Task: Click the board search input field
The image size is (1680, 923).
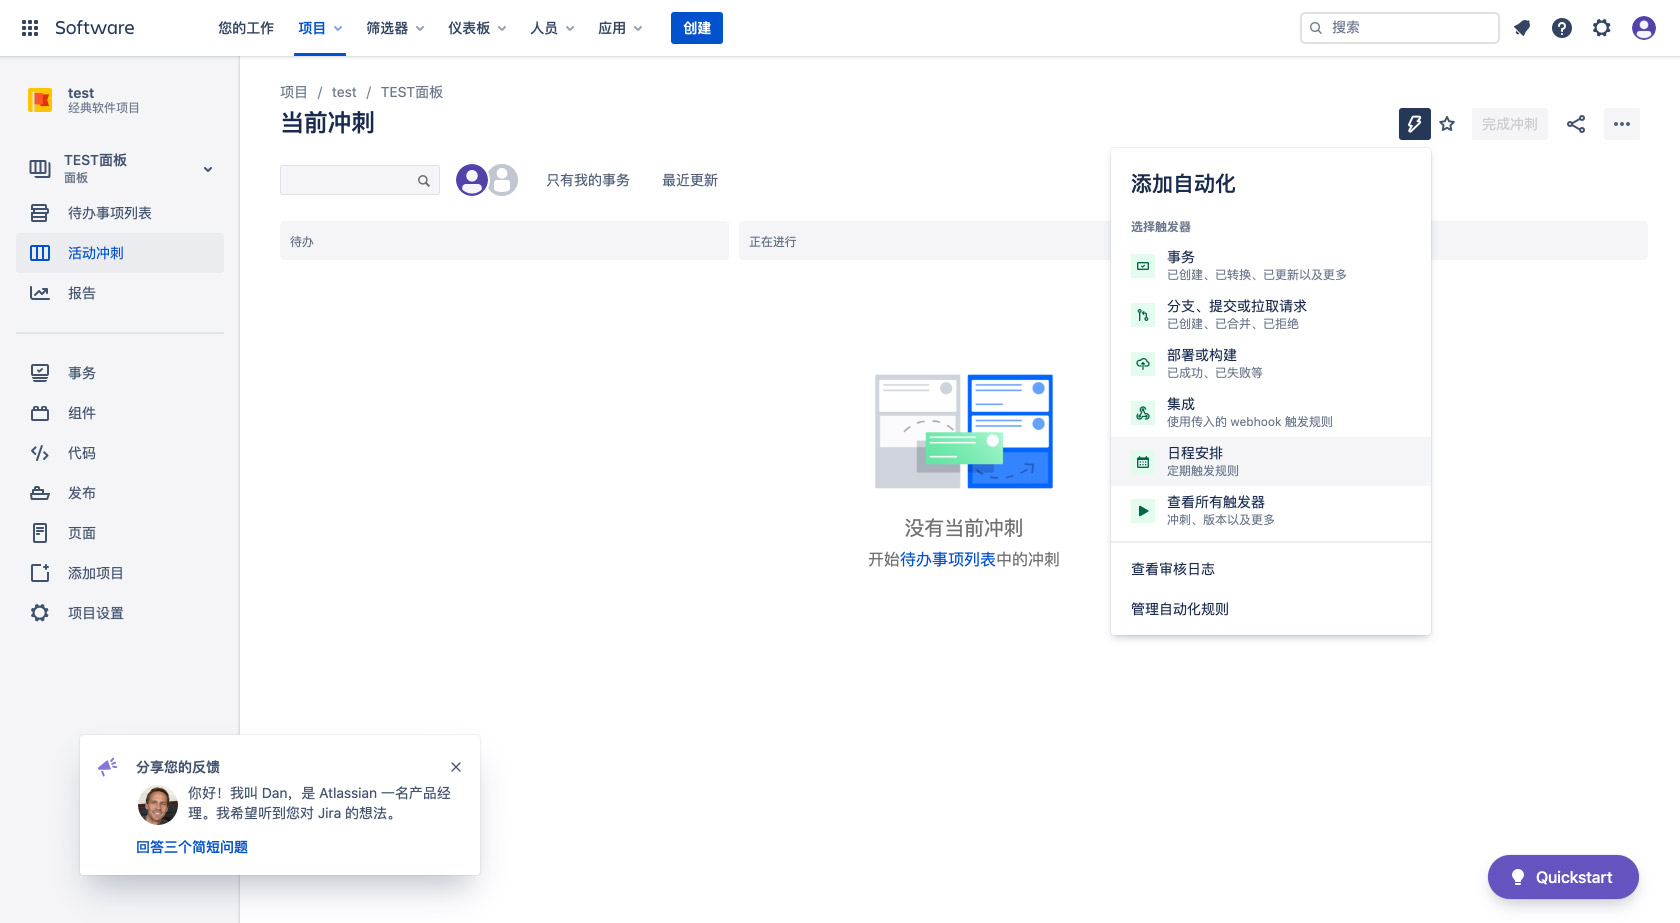Action: 350,180
